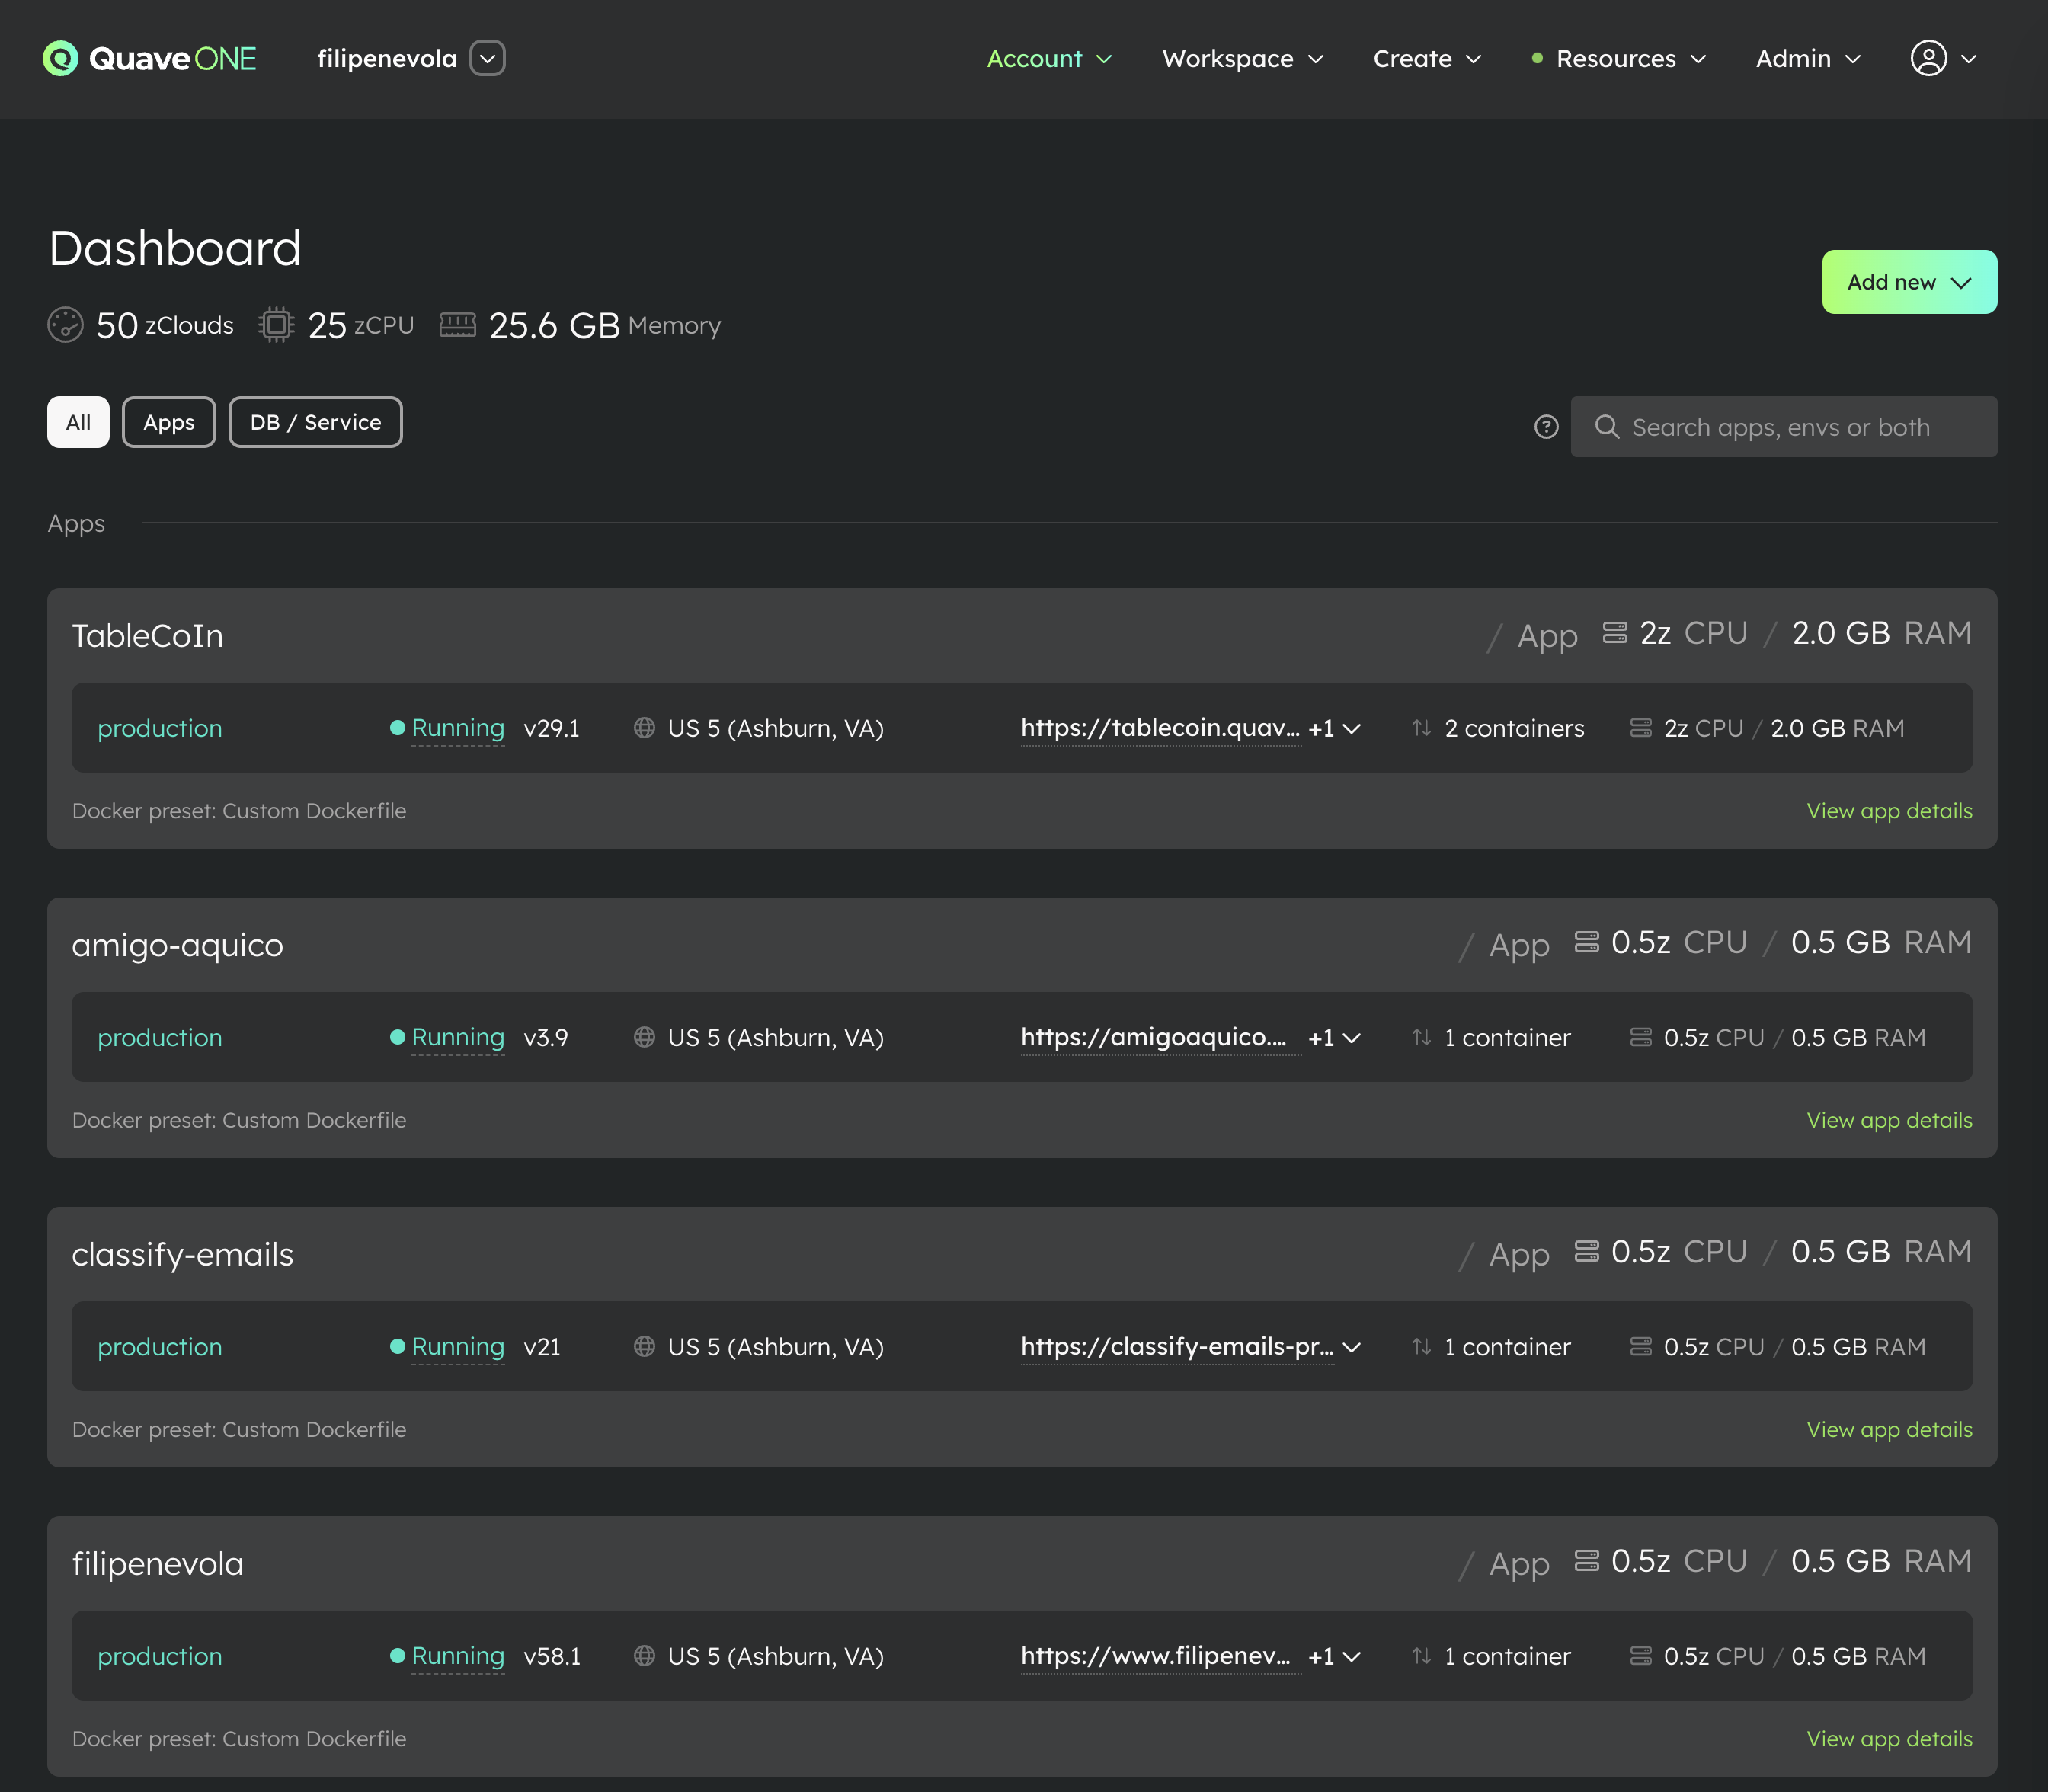Click server icon in TableCoIn production row
The width and height of the screenshot is (2048, 1792).
click(x=1641, y=728)
